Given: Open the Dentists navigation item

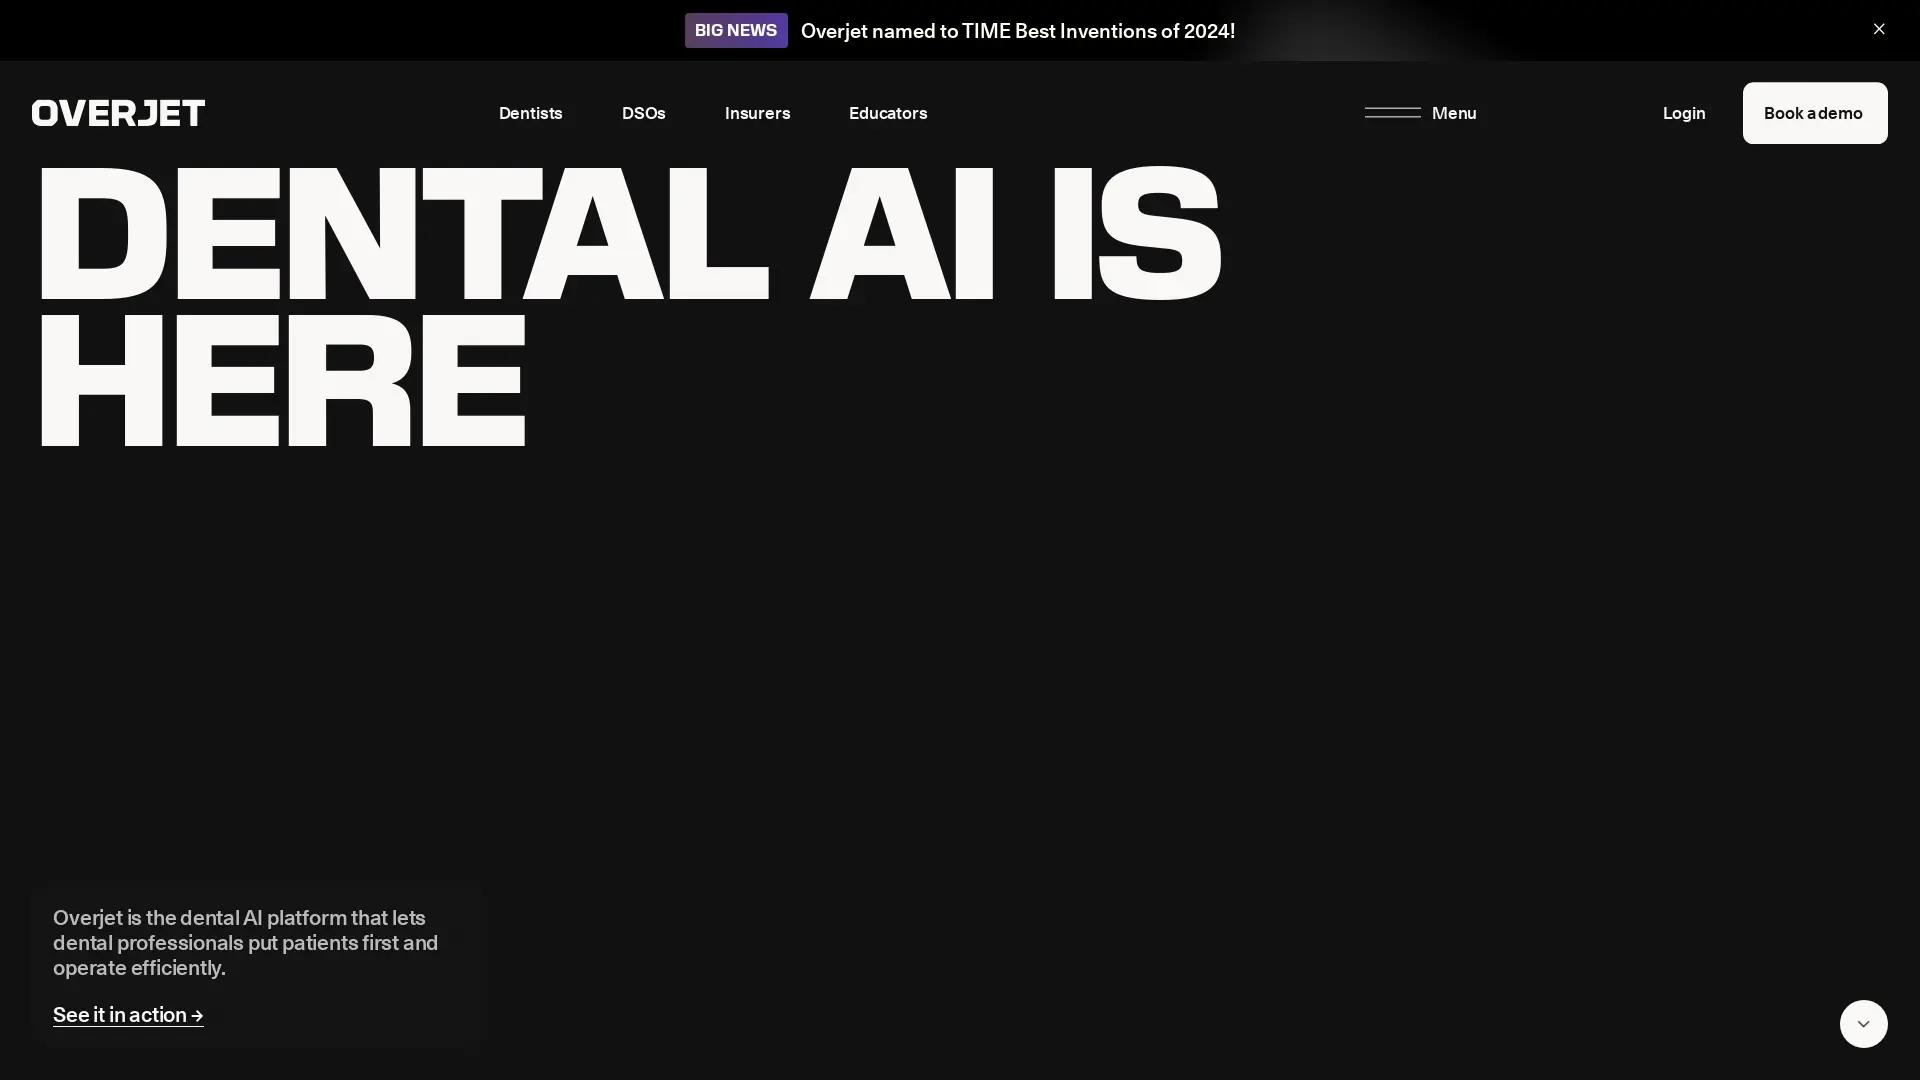Looking at the screenshot, I should tap(530, 113).
